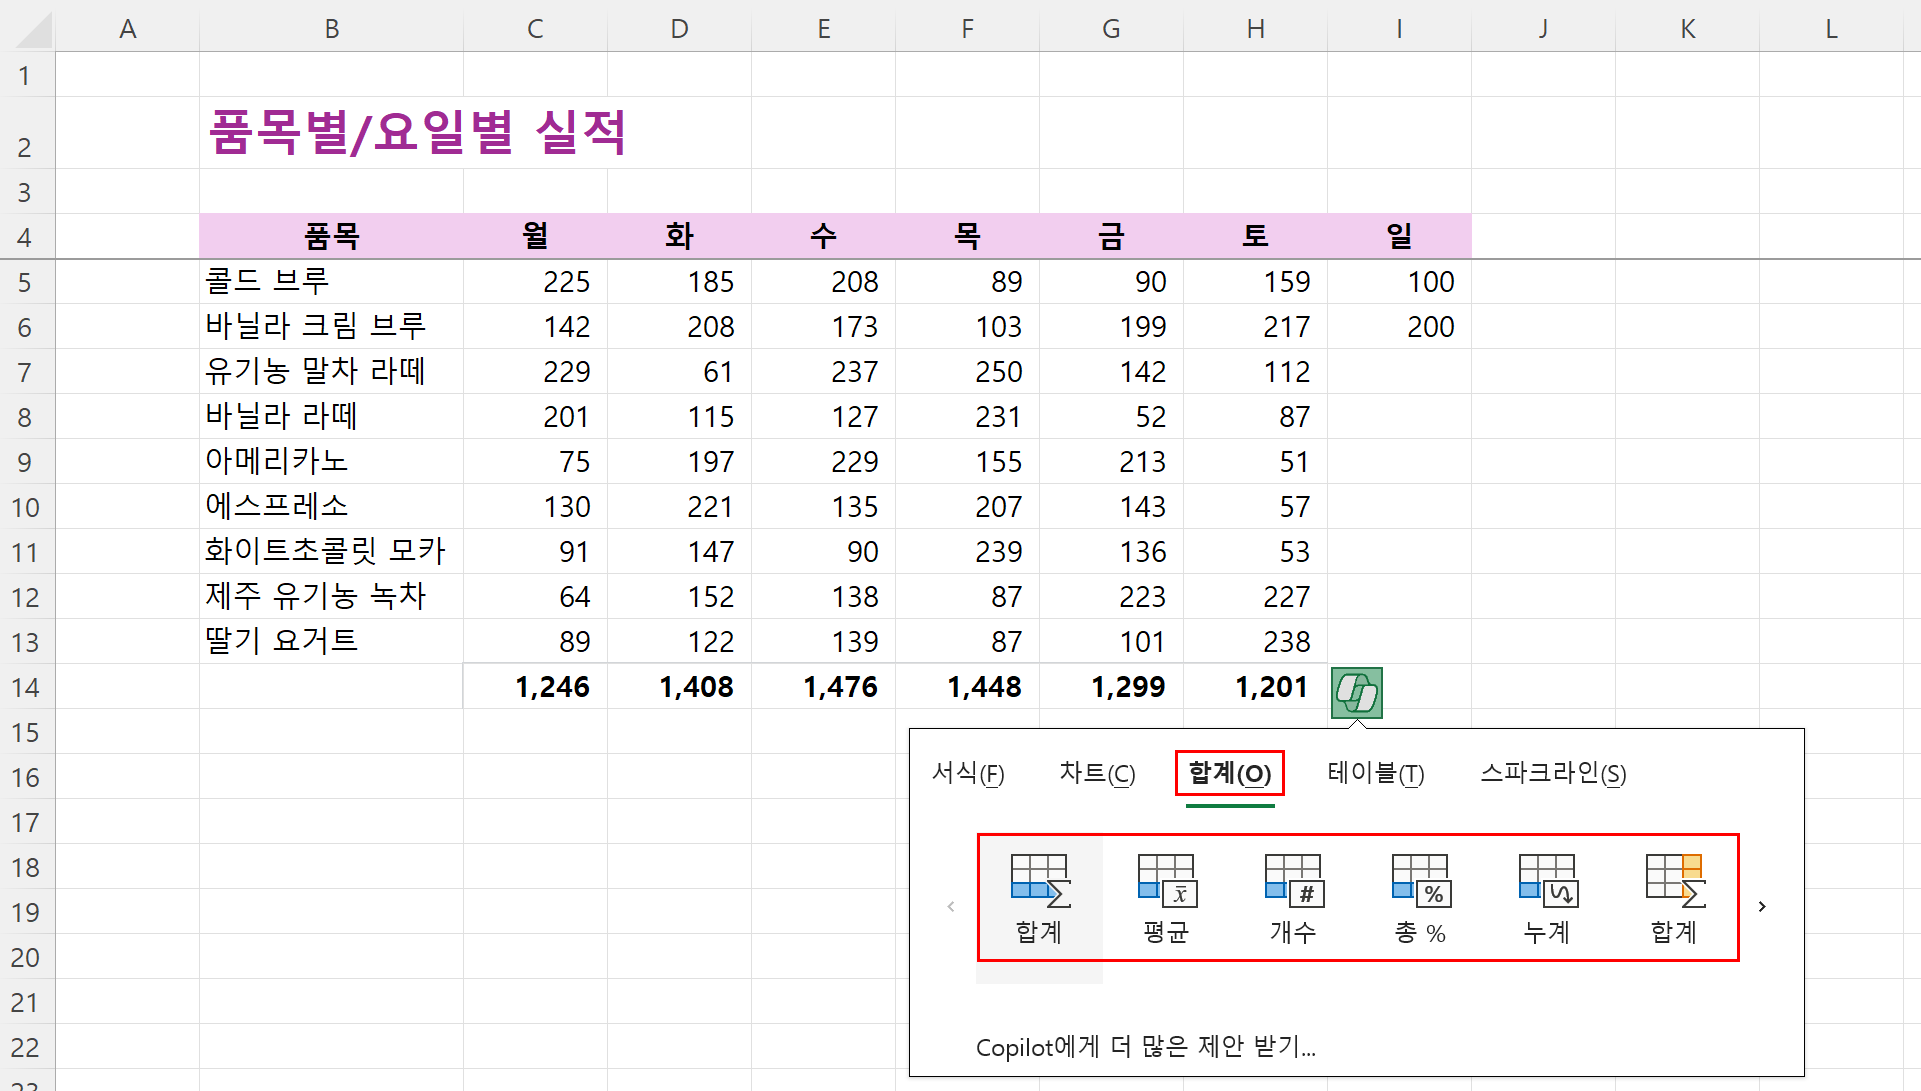Open the 스파크라인(S) sparklines tab
Image resolution: width=1921 pixels, height=1091 pixels.
[1552, 773]
